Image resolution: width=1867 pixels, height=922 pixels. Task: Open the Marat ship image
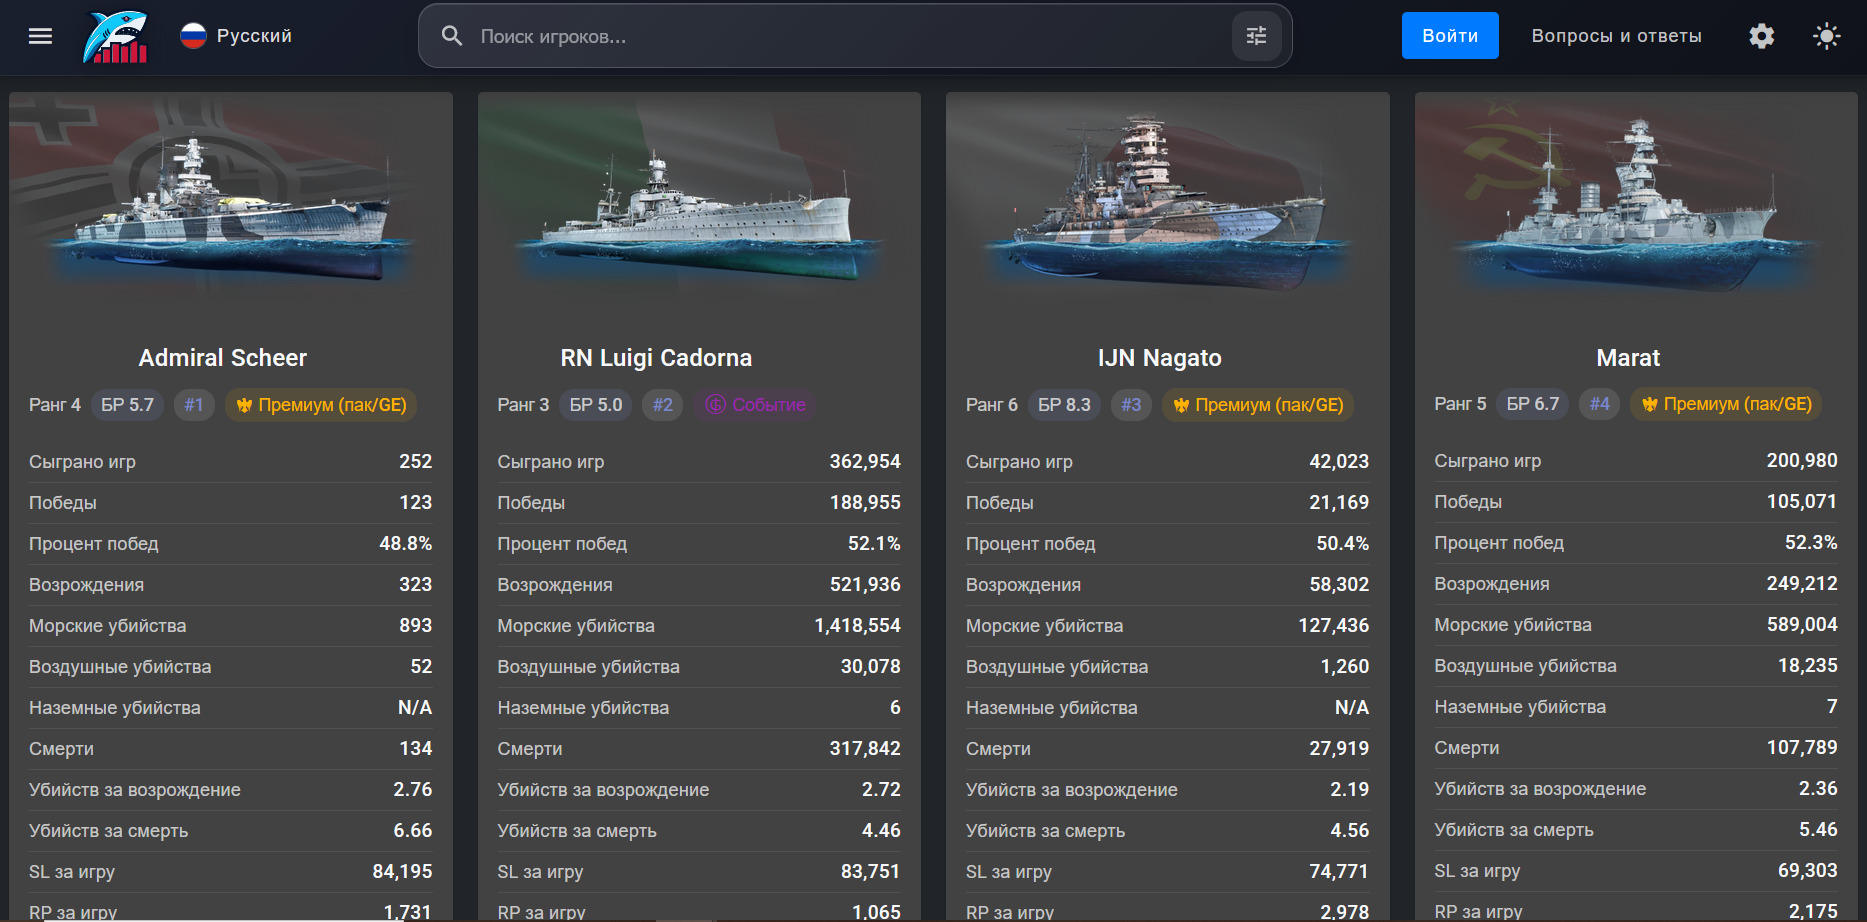(1636, 210)
